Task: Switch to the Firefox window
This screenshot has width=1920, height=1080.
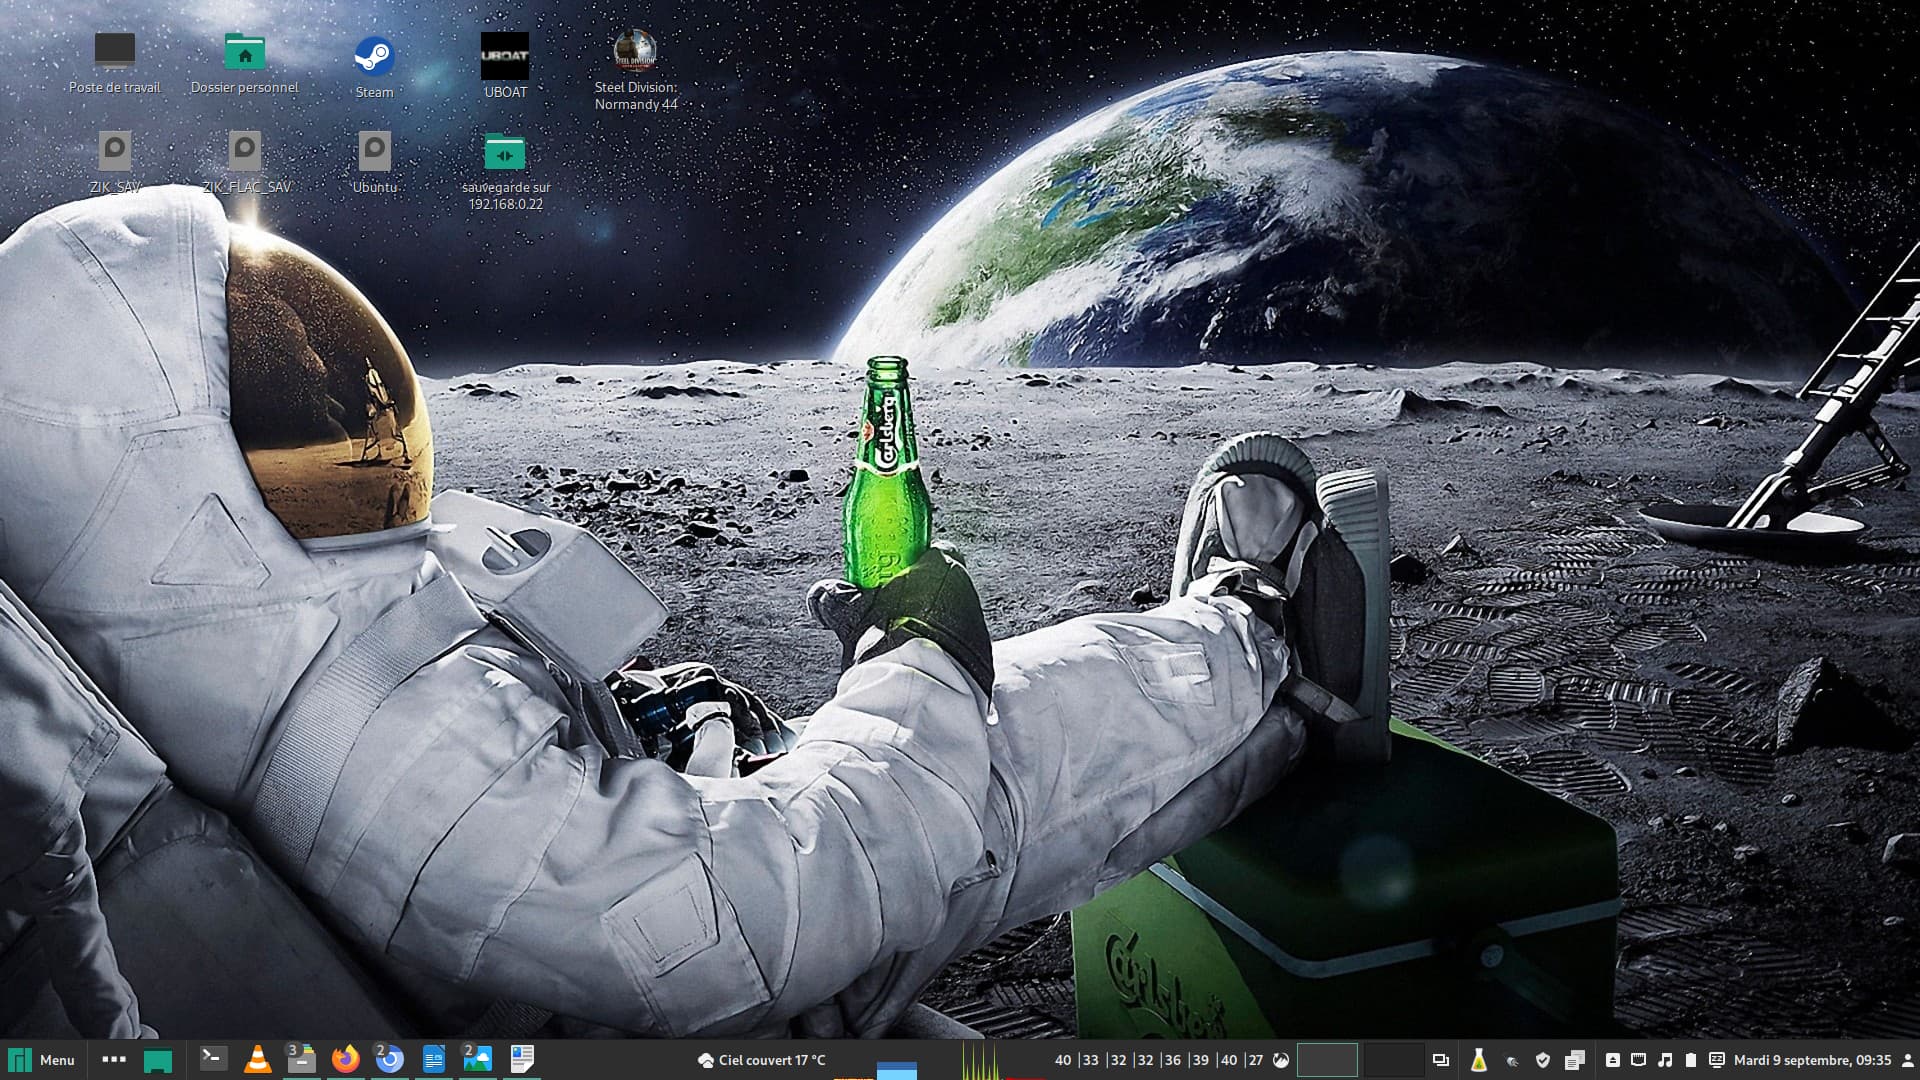Action: click(x=345, y=1059)
